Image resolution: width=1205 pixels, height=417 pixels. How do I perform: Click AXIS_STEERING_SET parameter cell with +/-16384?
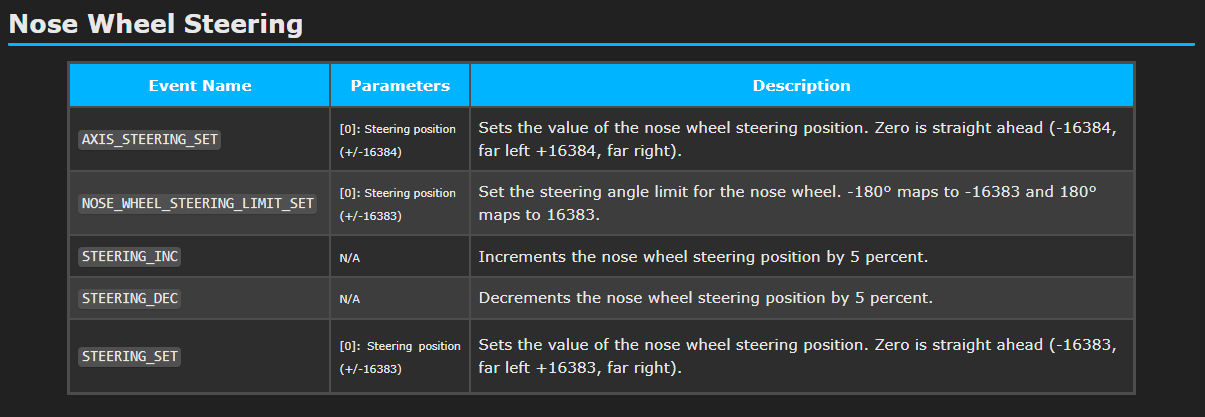click(x=398, y=140)
